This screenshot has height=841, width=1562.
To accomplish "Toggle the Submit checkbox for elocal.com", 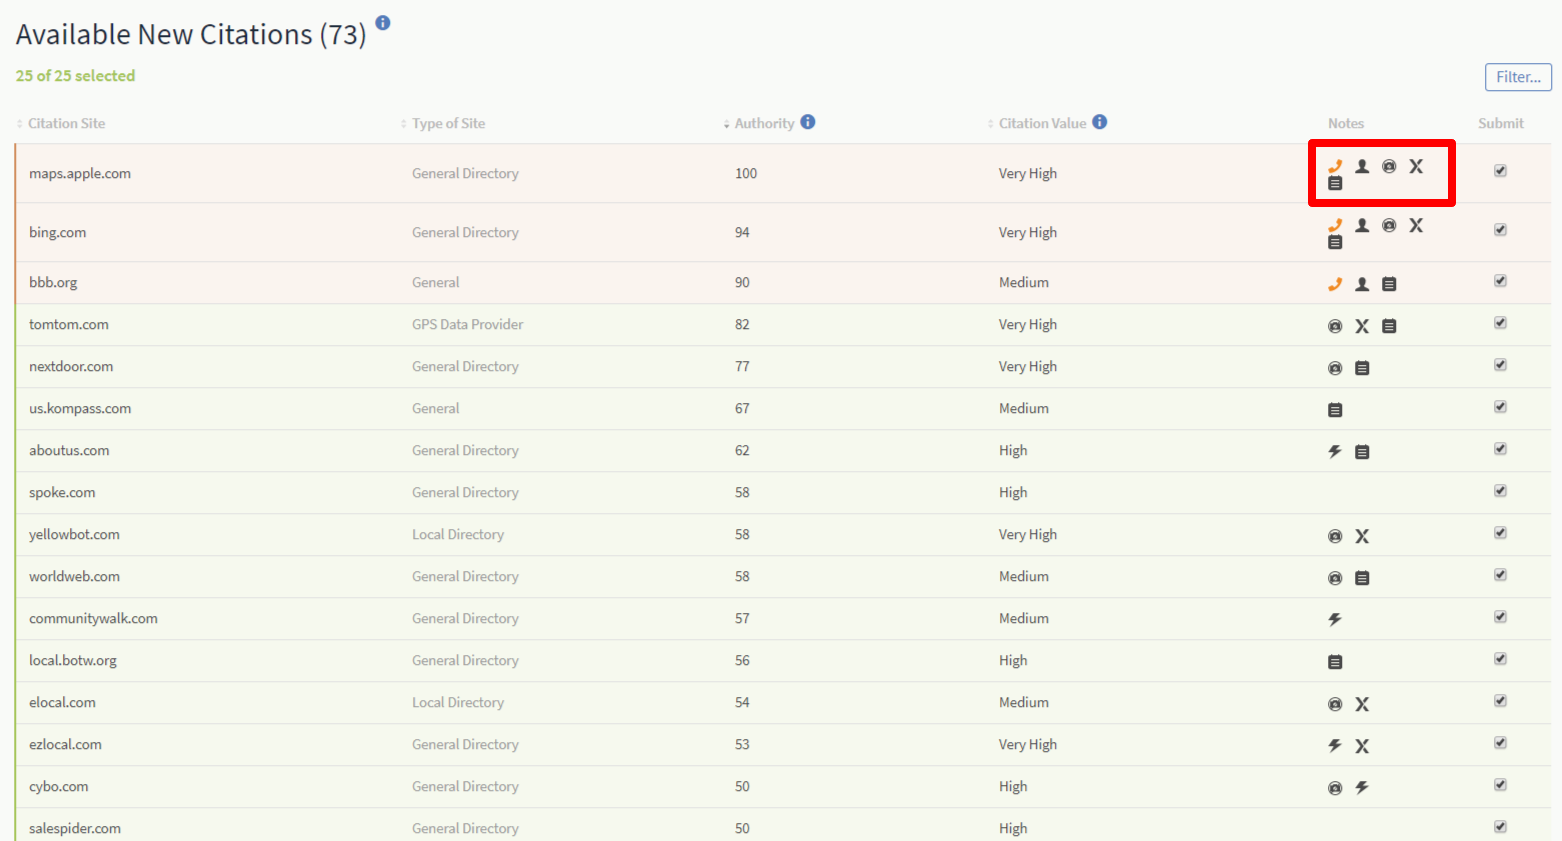I will 1500,701.
